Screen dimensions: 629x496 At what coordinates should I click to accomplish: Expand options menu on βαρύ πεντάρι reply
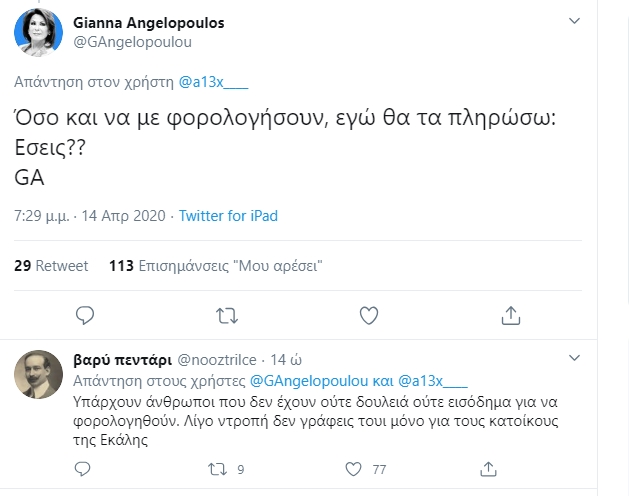573,359
